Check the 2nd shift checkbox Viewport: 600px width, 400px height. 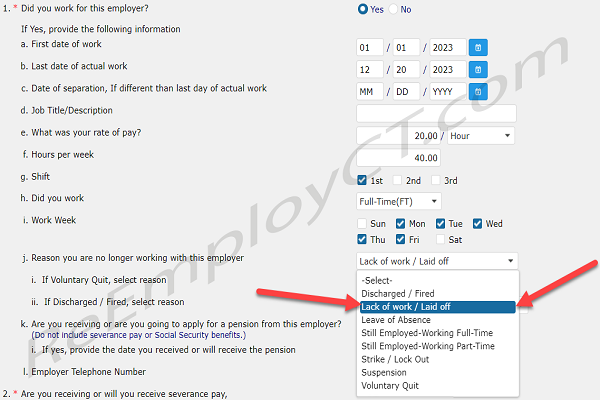click(x=399, y=180)
